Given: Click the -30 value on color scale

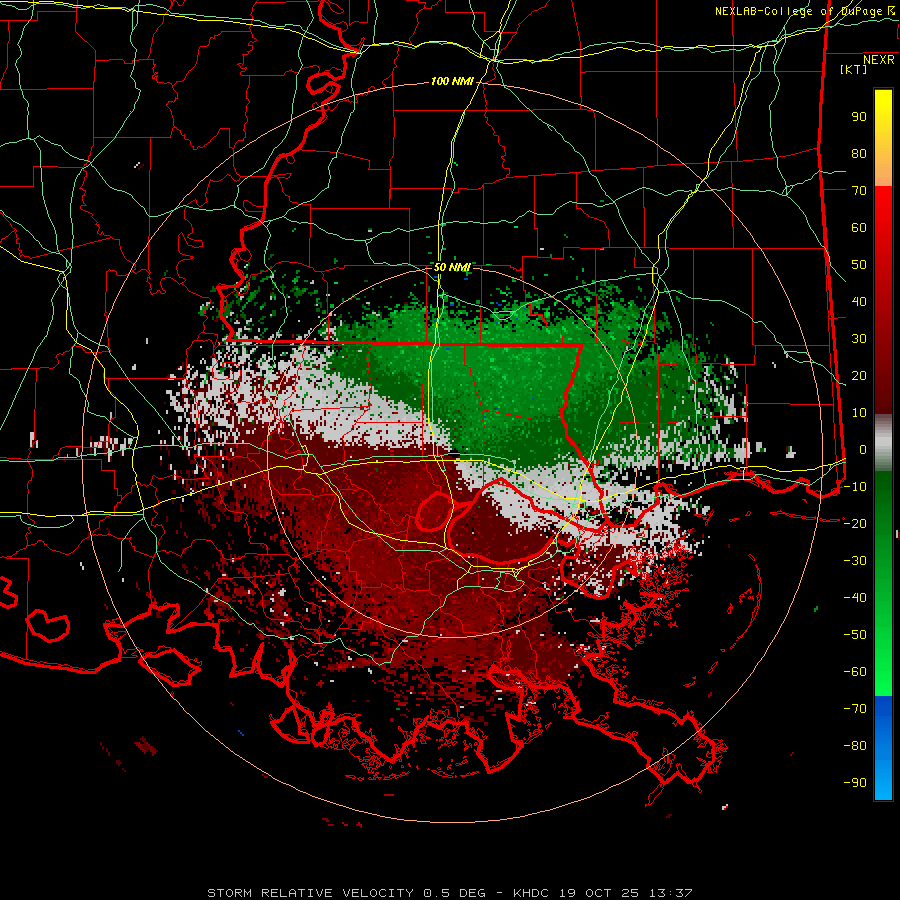Looking at the screenshot, I should 855,561.
